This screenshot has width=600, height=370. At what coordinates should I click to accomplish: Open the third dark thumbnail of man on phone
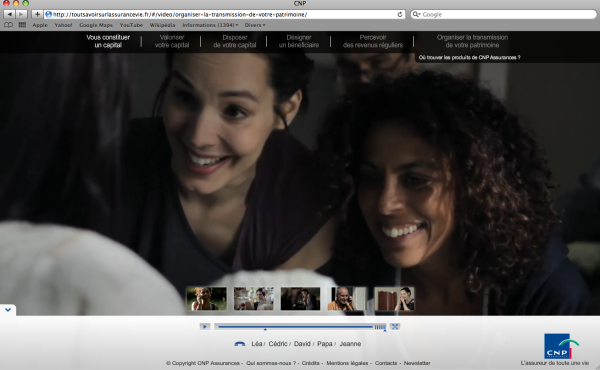[x=300, y=298]
